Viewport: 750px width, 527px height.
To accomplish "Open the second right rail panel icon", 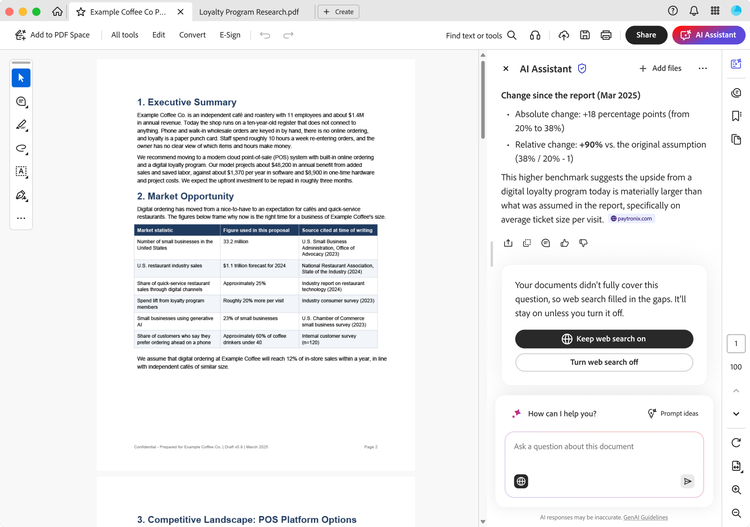I will (736, 93).
